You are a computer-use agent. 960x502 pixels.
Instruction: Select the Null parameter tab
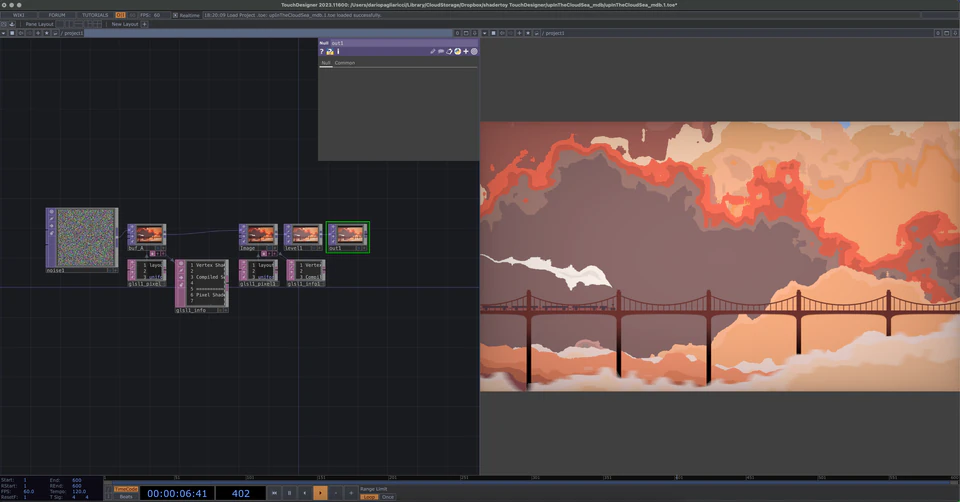(x=326, y=62)
